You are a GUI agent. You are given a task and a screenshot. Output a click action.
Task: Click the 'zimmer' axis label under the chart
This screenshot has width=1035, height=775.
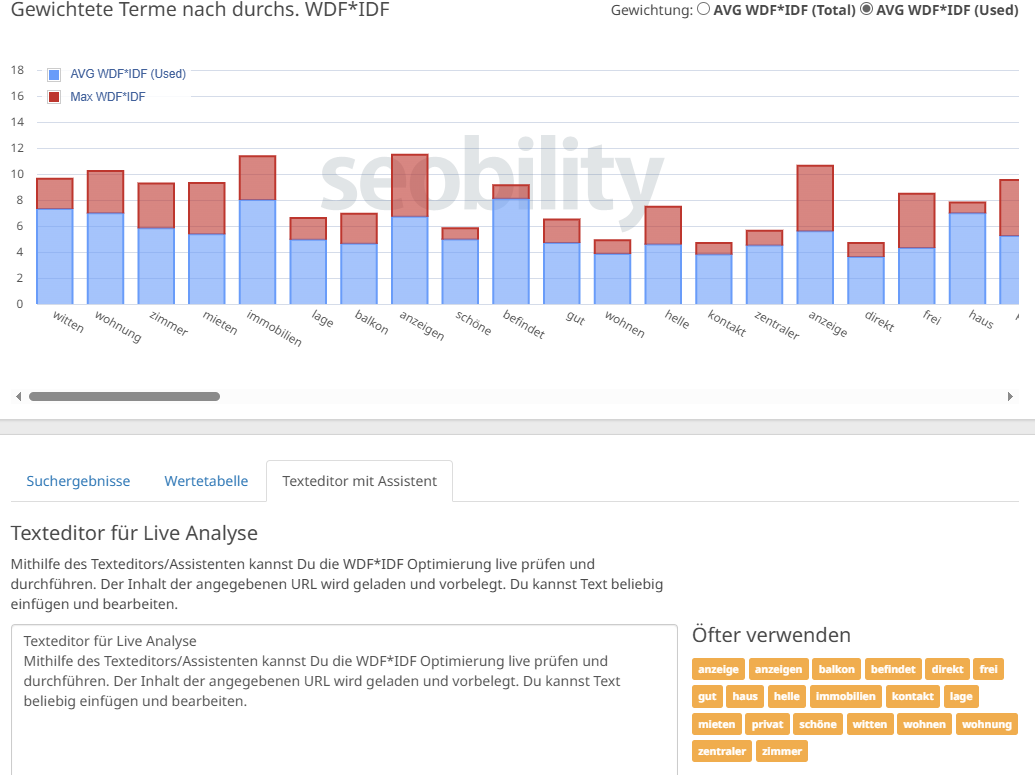169,323
